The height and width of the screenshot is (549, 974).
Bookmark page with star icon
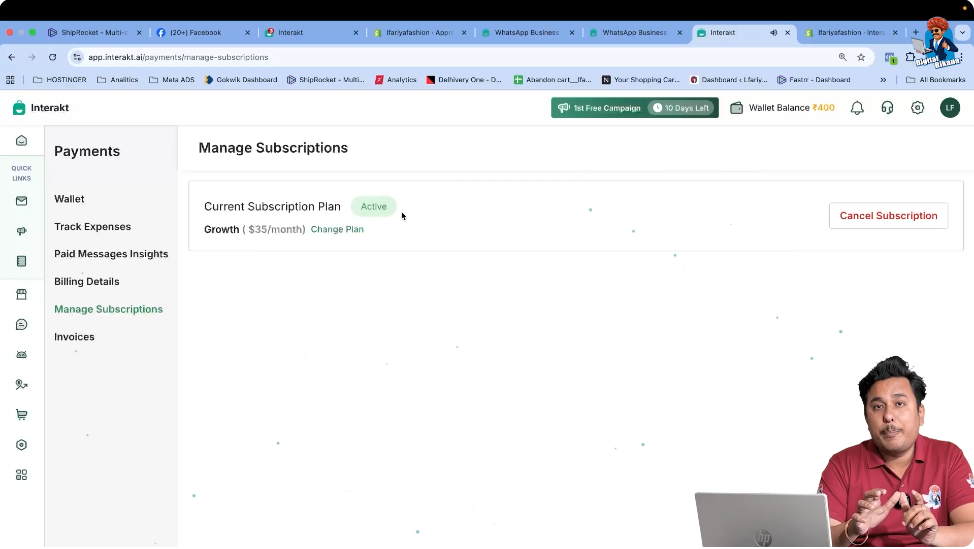click(x=861, y=57)
